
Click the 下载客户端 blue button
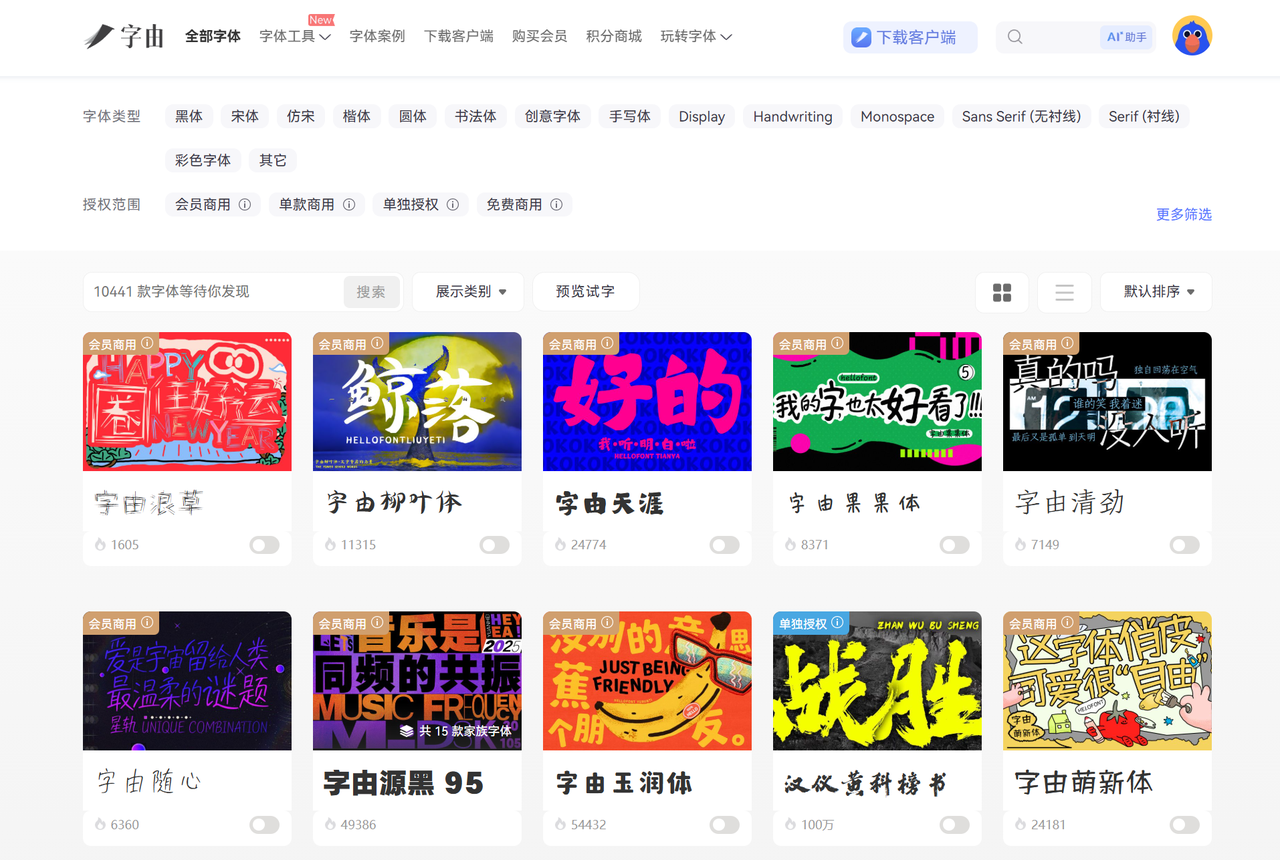910,37
